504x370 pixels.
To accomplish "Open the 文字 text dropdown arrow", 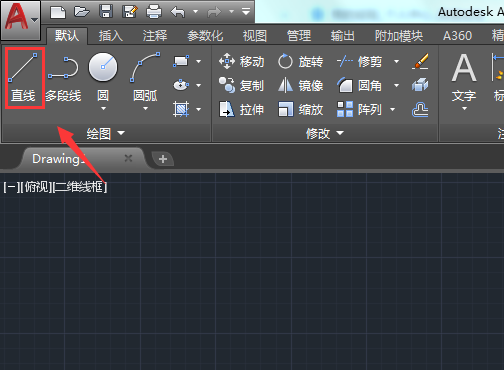I will [x=464, y=109].
